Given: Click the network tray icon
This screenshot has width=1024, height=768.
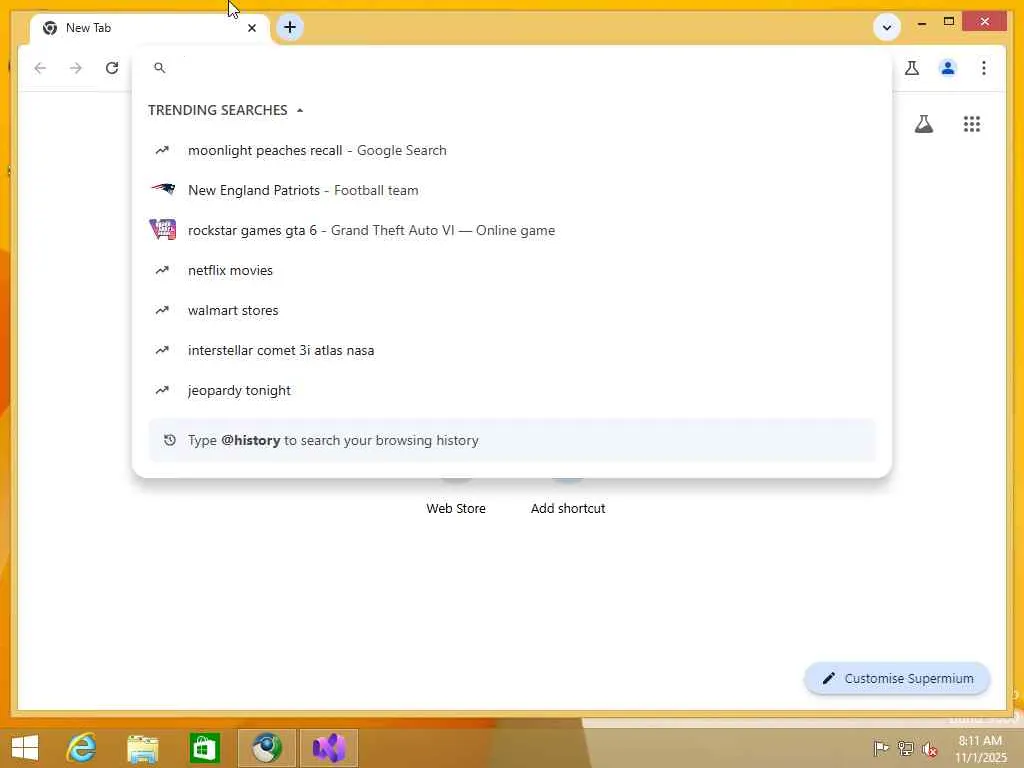Looking at the screenshot, I should (905, 748).
